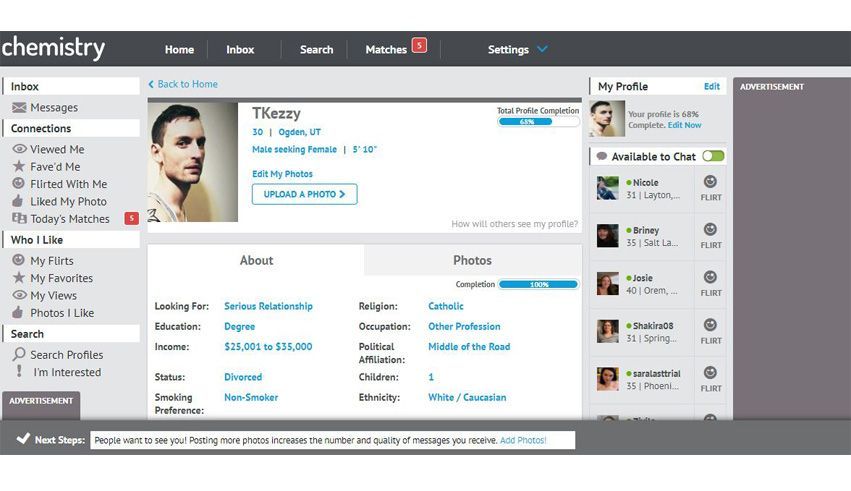Flirt with Josie using smiley icon
Screen dimensions: 851x491
click(710, 277)
